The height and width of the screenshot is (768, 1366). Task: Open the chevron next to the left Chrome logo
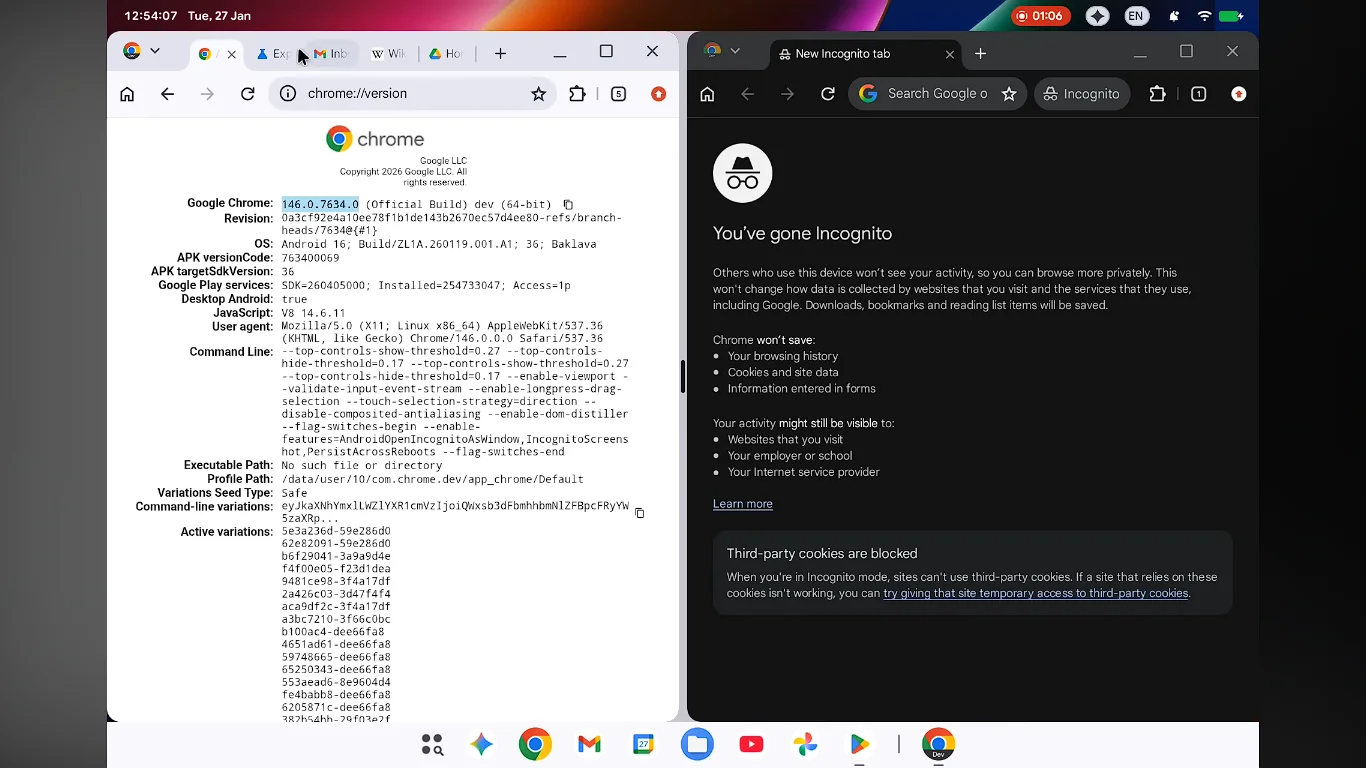pyautogui.click(x=154, y=51)
